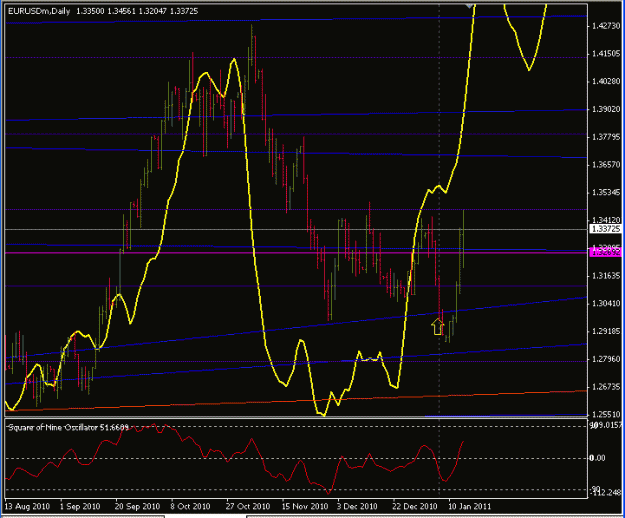Click the 1.31635 price scale label
Viewport: 625px width, 518px height.
pos(606,276)
